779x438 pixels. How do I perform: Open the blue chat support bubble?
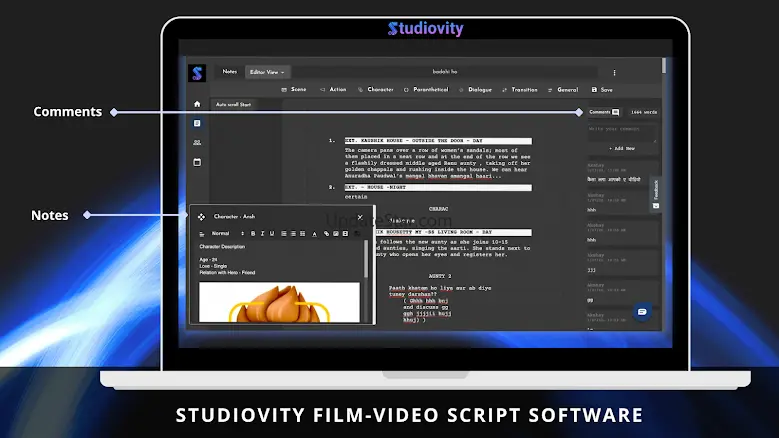[642, 312]
